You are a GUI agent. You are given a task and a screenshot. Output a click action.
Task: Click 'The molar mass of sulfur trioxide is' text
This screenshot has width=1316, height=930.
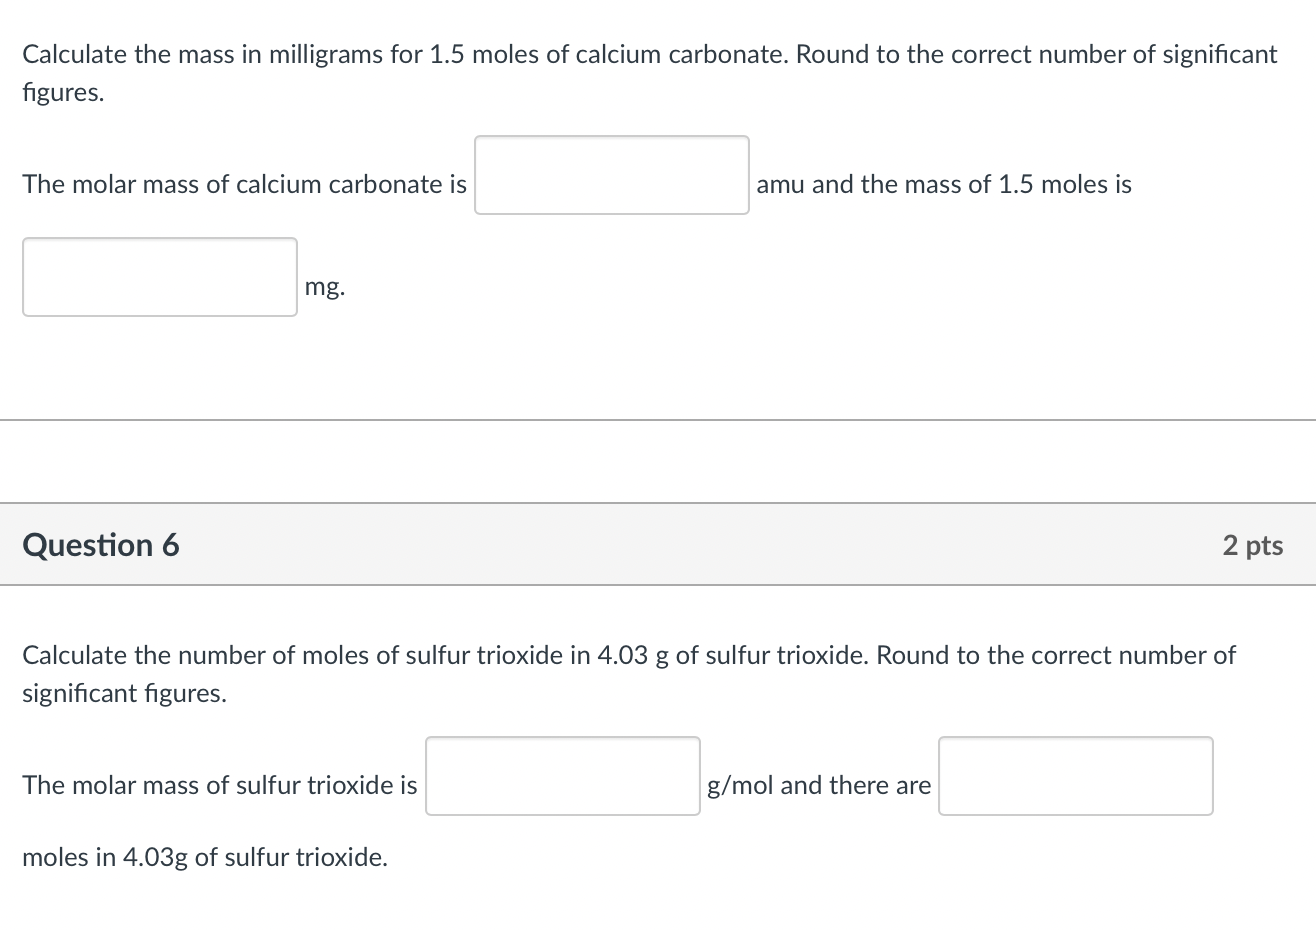[219, 786]
